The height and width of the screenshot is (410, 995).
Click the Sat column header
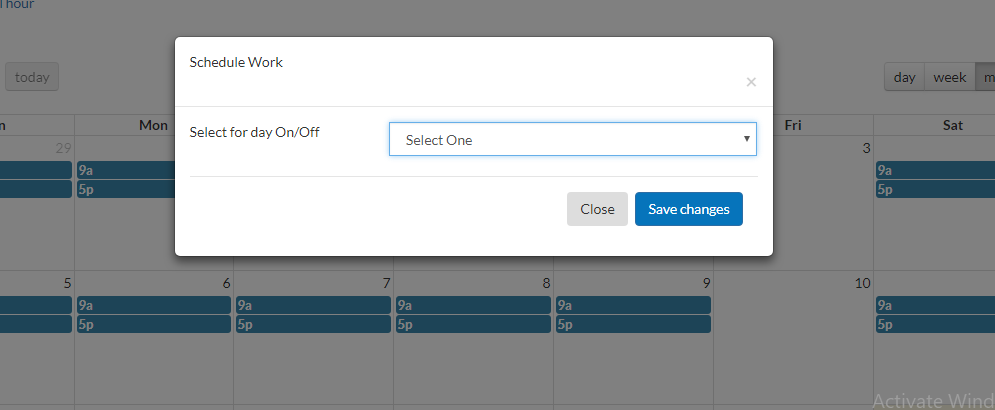pyautogui.click(x=952, y=125)
